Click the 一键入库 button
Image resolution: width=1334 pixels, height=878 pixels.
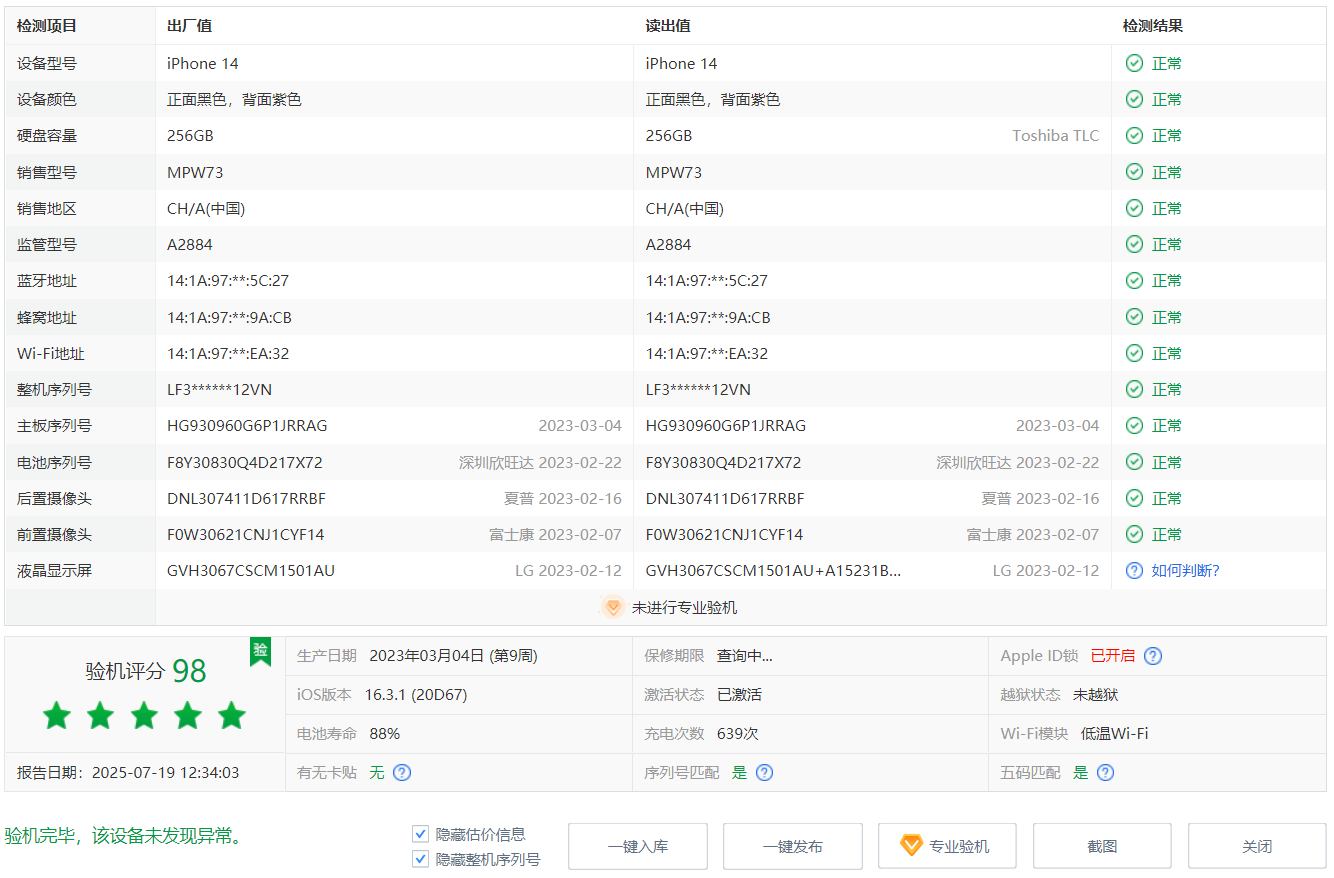[x=638, y=846]
